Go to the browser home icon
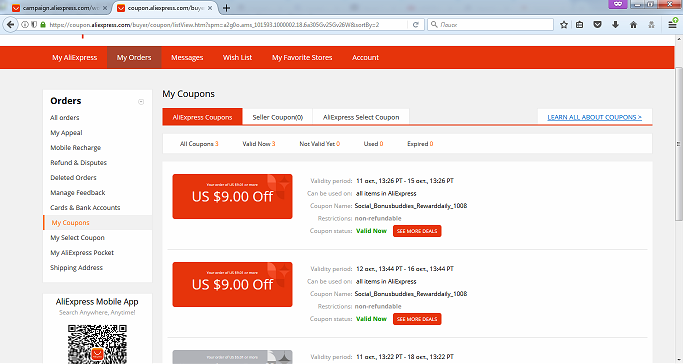Screen dimensions: 684x364 633,25
